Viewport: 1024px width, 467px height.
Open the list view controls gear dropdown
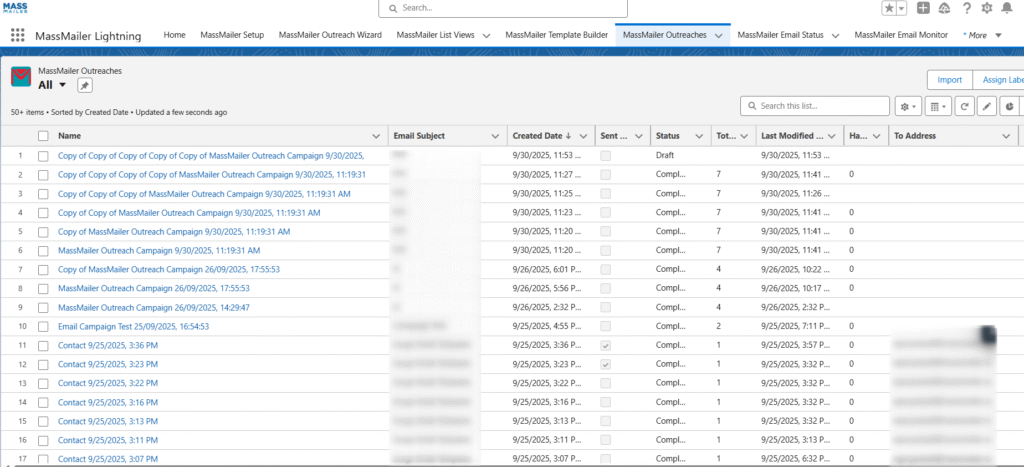click(908, 106)
